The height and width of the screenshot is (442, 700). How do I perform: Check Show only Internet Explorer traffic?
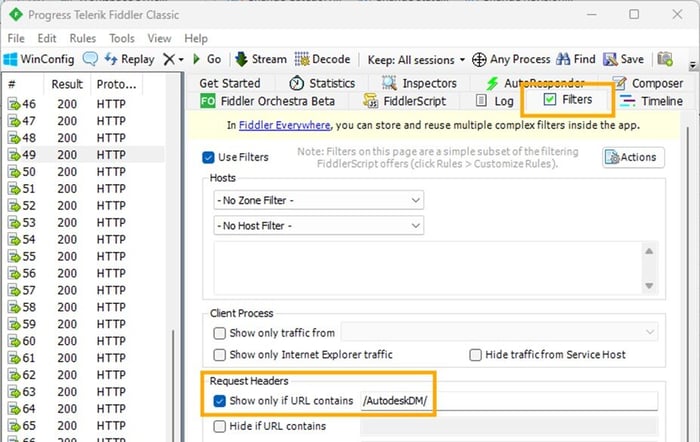click(x=219, y=355)
